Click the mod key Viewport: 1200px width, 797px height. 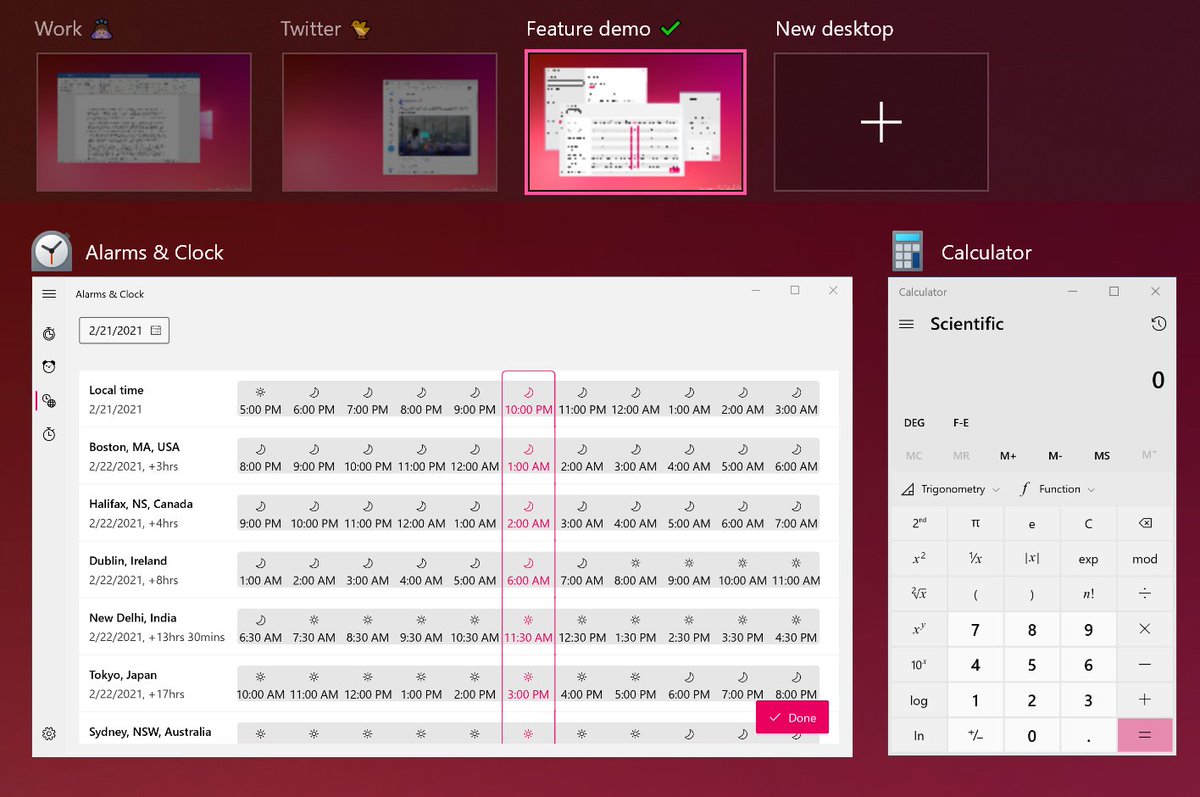(1145, 559)
